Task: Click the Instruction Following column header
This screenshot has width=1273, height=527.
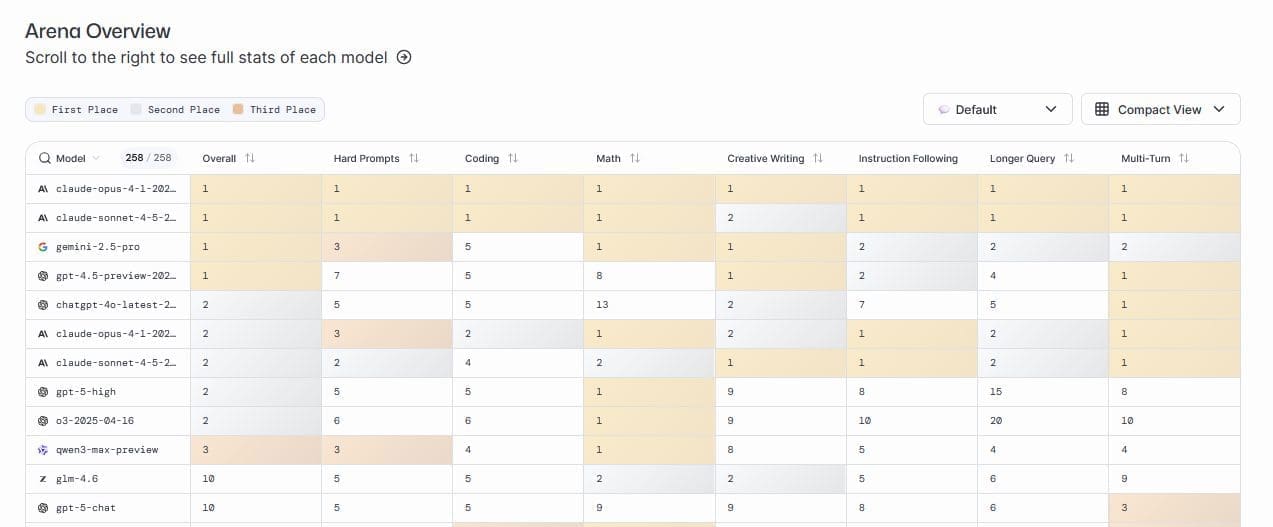Action: (908, 158)
